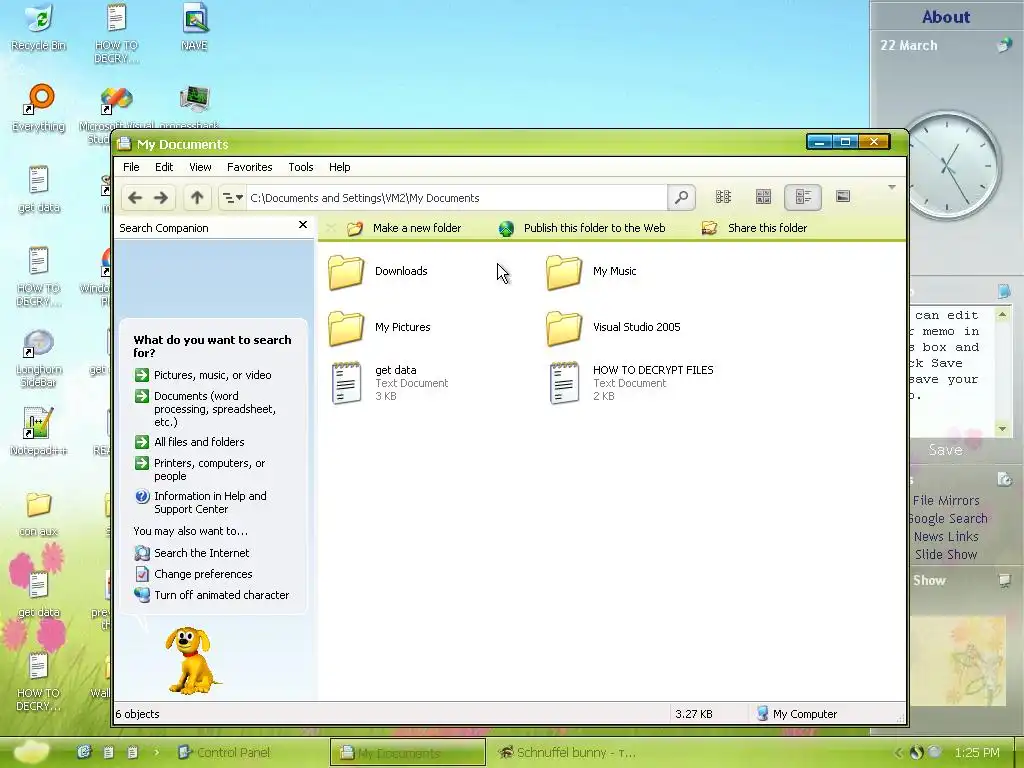This screenshot has height=768, width=1024.
Task: Click the sidebar About header
Action: [x=946, y=17]
